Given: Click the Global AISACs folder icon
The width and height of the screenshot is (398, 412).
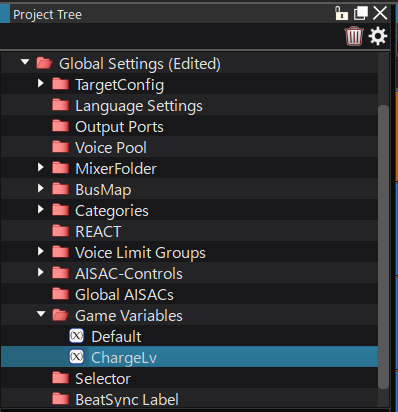Looking at the screenshot, I should [x=60, y=294].
